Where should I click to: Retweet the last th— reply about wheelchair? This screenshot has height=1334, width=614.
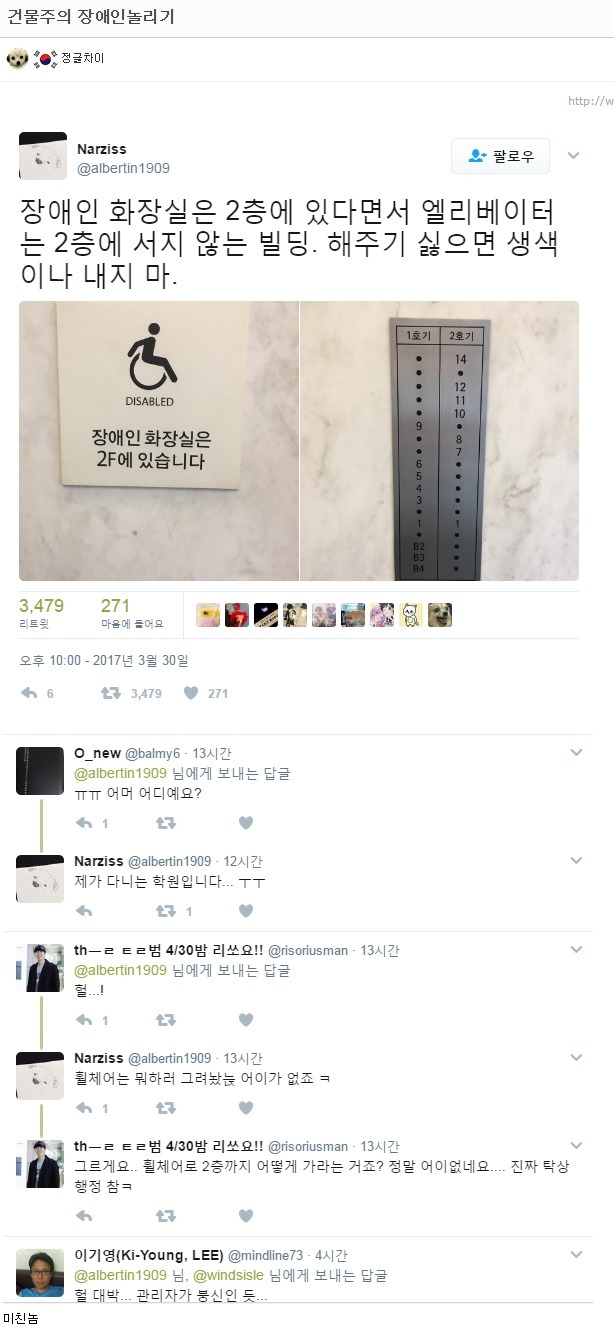click(x=166, y=1216)
